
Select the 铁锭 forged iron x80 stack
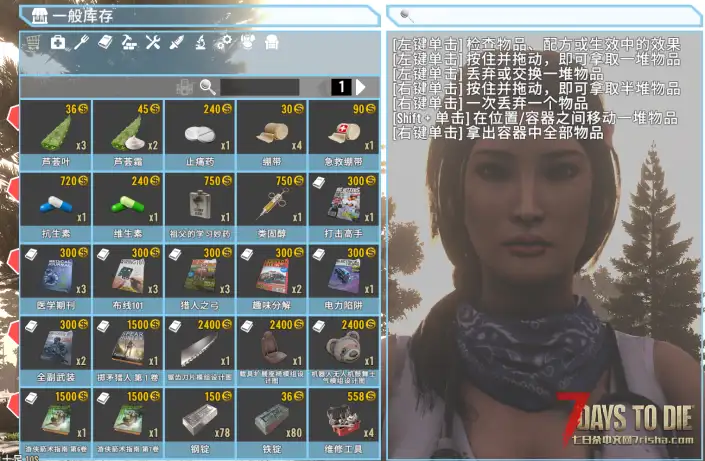click(272, 423)
